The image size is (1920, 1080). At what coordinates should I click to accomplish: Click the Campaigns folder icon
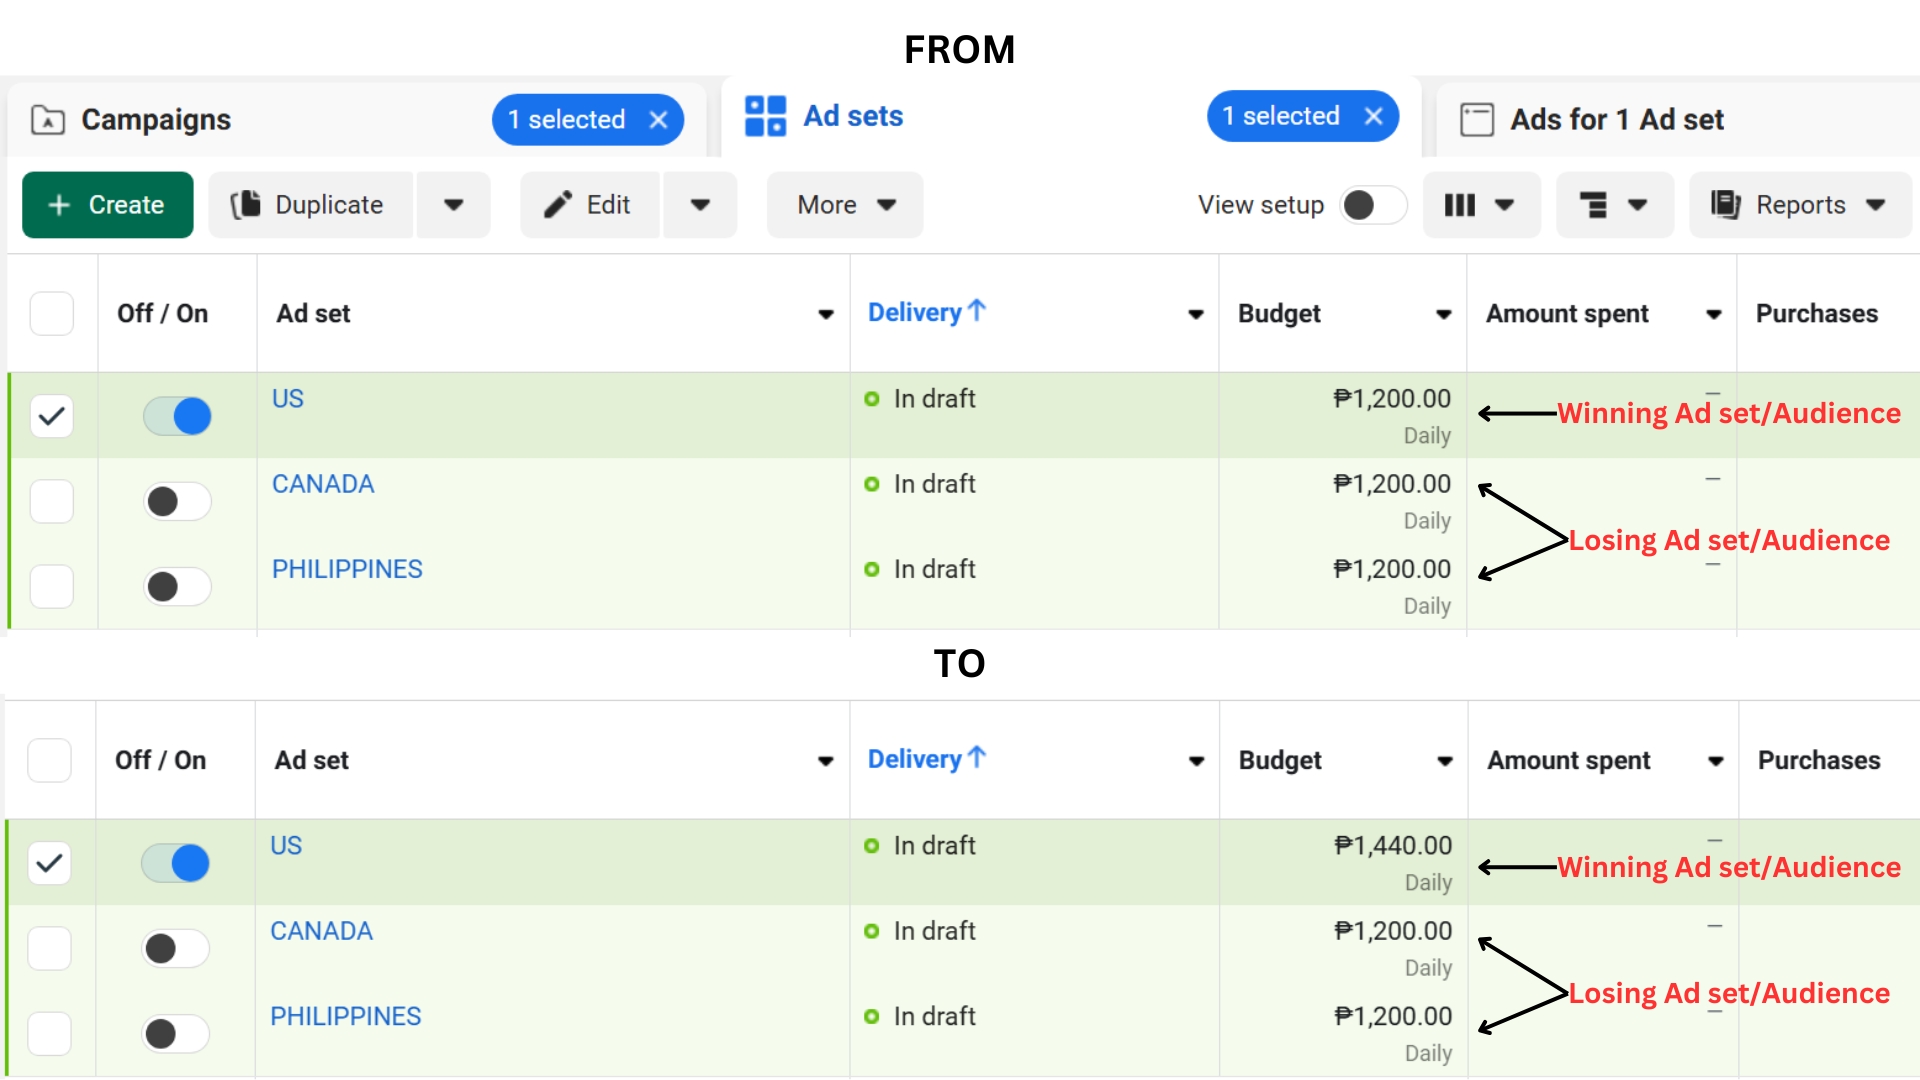pos(48,120)
